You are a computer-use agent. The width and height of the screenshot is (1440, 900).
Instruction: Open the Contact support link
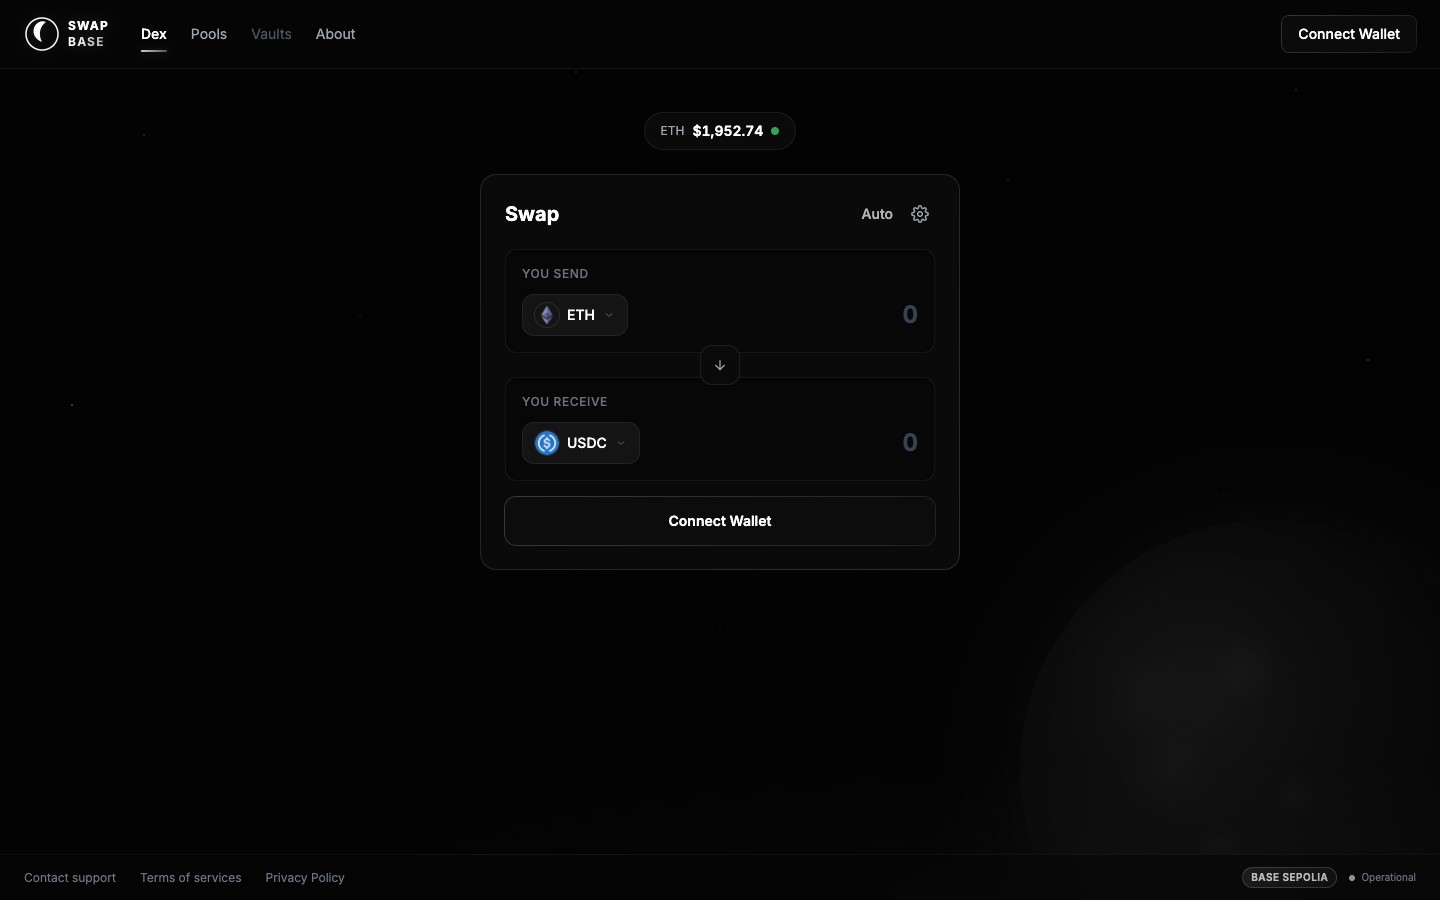(70, 878)
